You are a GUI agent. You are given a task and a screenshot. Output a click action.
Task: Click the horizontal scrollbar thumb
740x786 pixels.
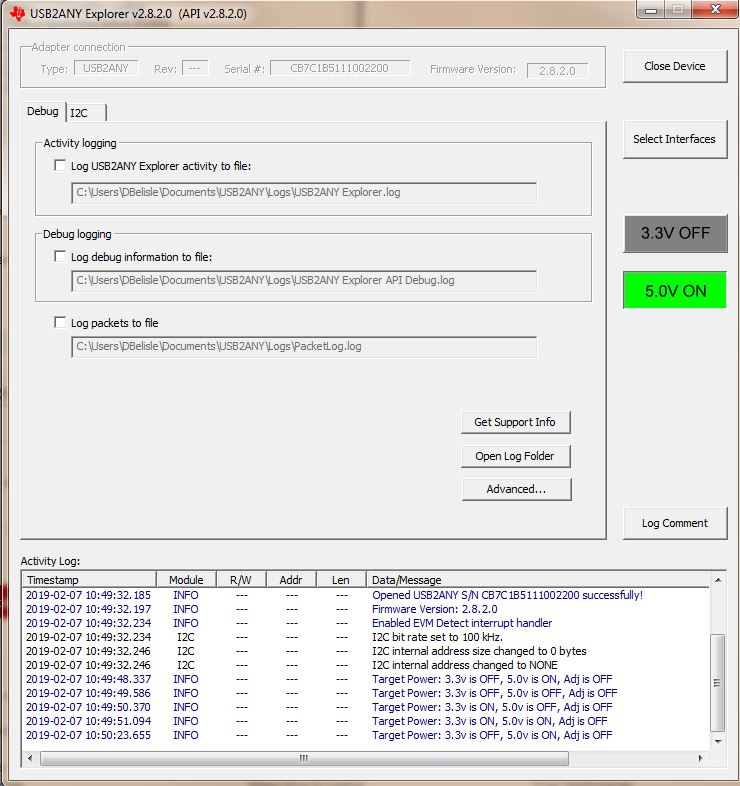pos(304,758)
